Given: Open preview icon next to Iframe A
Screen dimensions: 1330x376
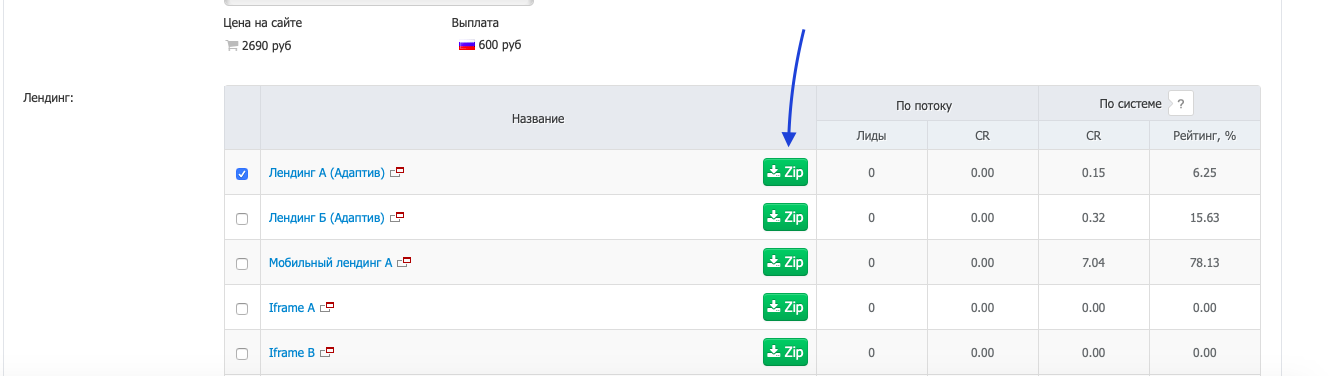Looking at the screenshot, I should pyautogui.click(x=327, y=307).
